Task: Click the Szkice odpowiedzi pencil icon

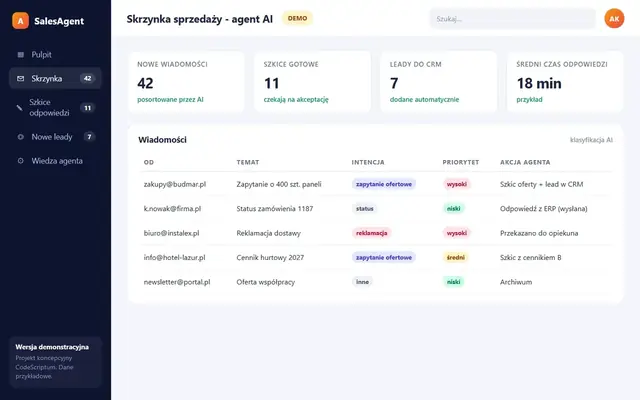Action: tap(19, 108)
